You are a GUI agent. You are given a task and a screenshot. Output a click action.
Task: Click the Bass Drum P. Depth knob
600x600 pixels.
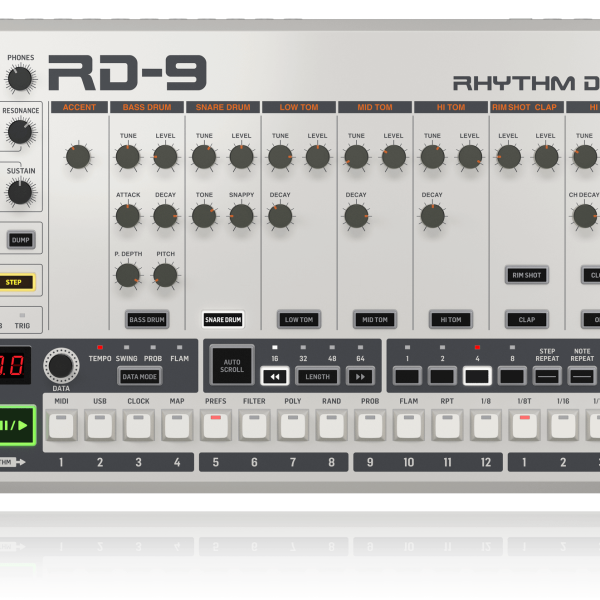pos(128,275)
